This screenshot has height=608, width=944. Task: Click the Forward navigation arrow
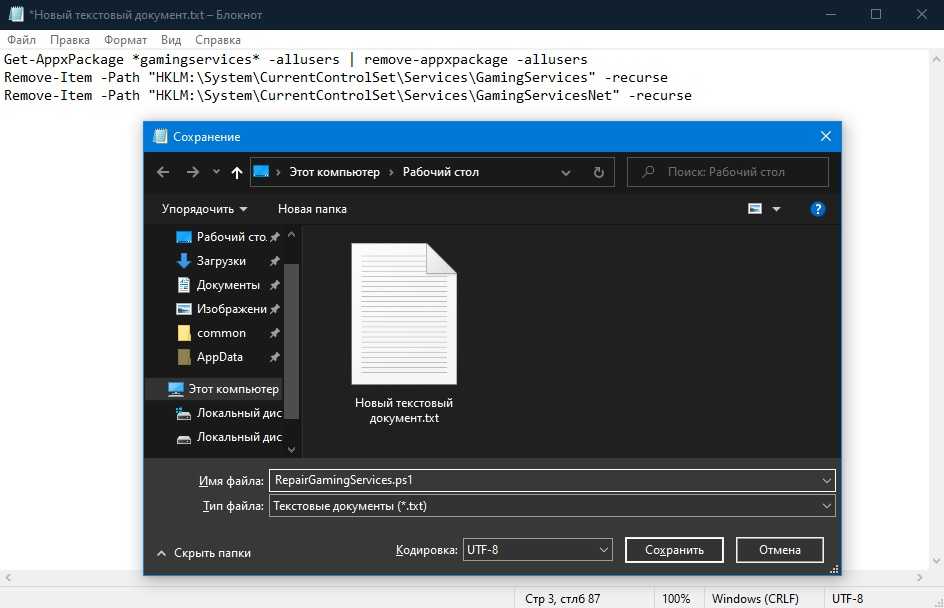pyautogui.click(x=192, y=172)
